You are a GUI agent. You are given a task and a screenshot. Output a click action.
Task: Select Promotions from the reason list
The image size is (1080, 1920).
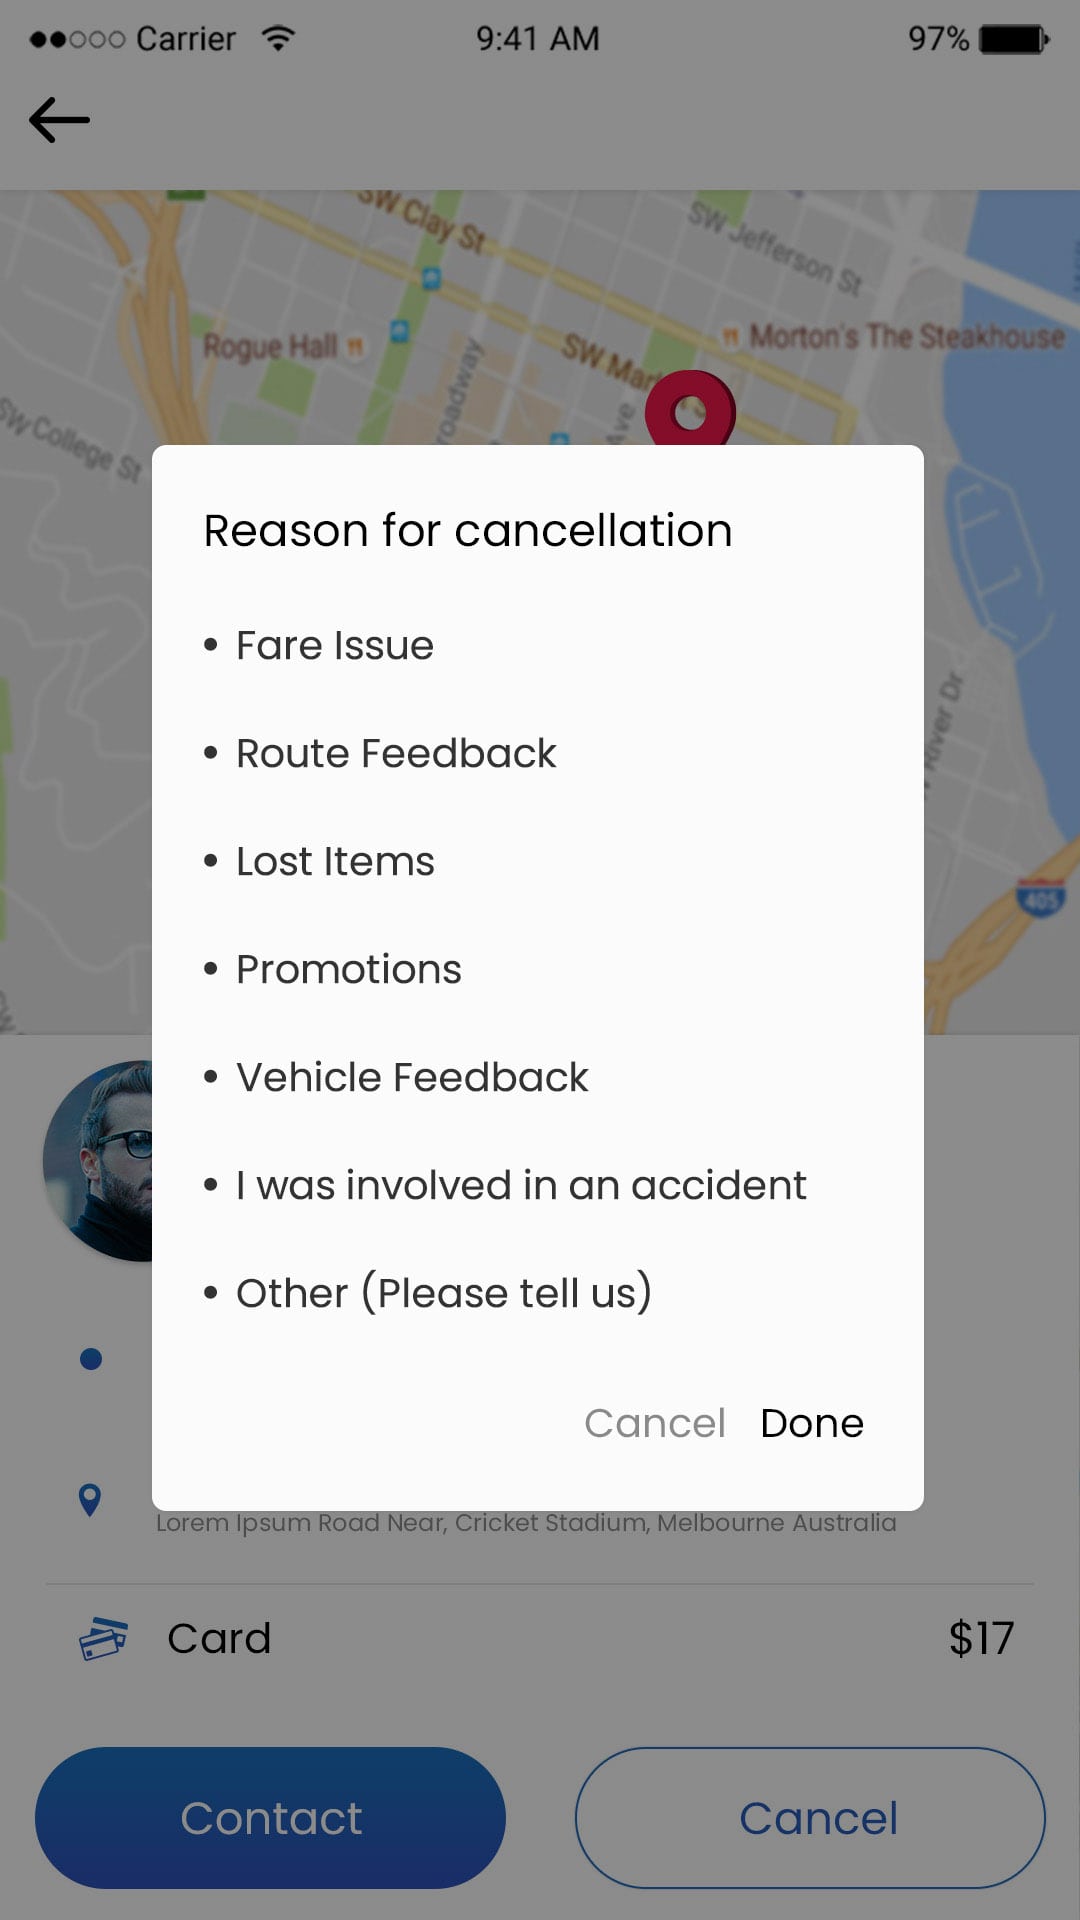pyautogui.click(x=348, y=968)
